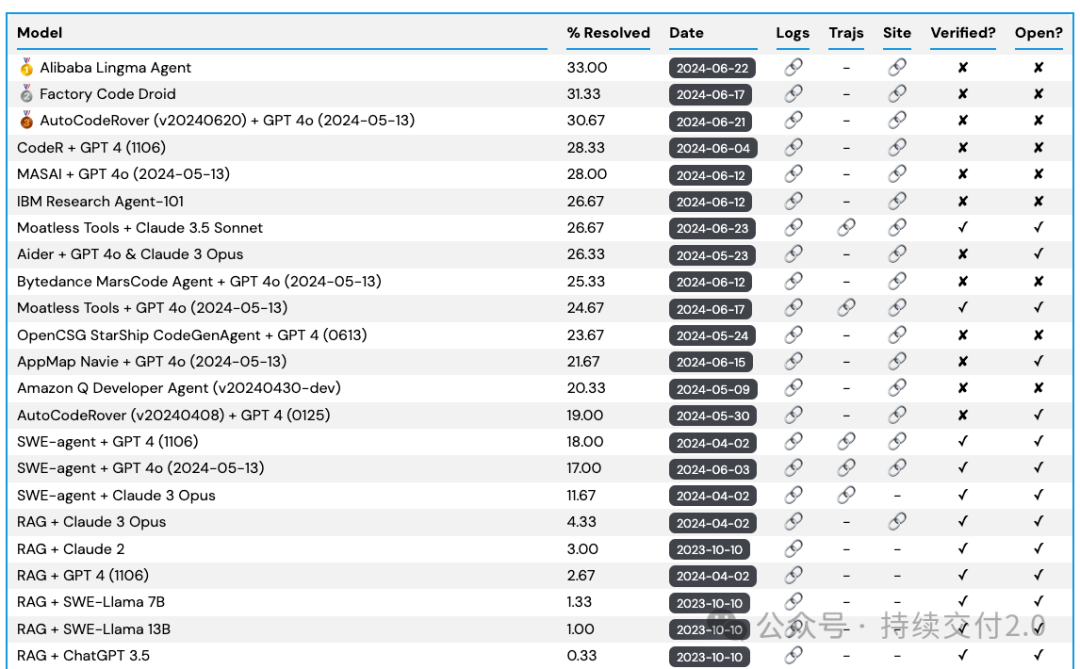Screen dimensions: 1080x669
Task: Open Logs link for IBM Research Agent-101
Action: (793, 201)
